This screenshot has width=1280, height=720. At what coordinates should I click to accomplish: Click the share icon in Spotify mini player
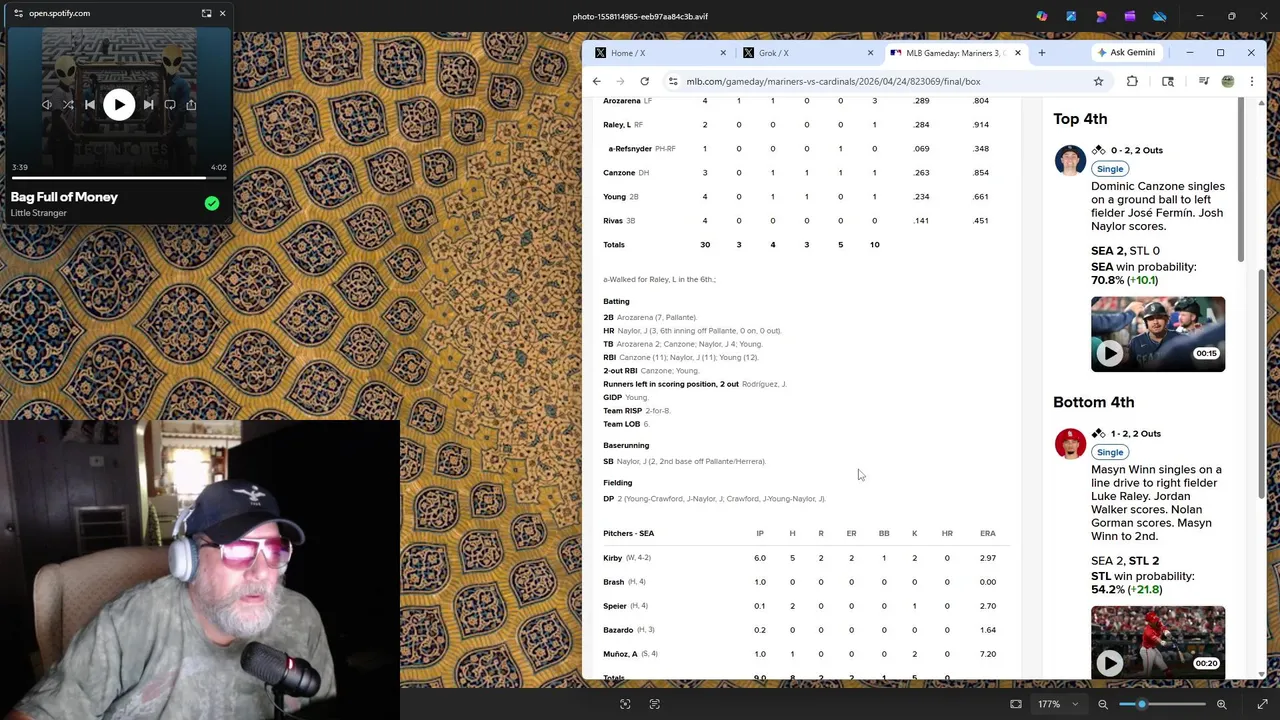pyautogui.click(x=191, y=104)
